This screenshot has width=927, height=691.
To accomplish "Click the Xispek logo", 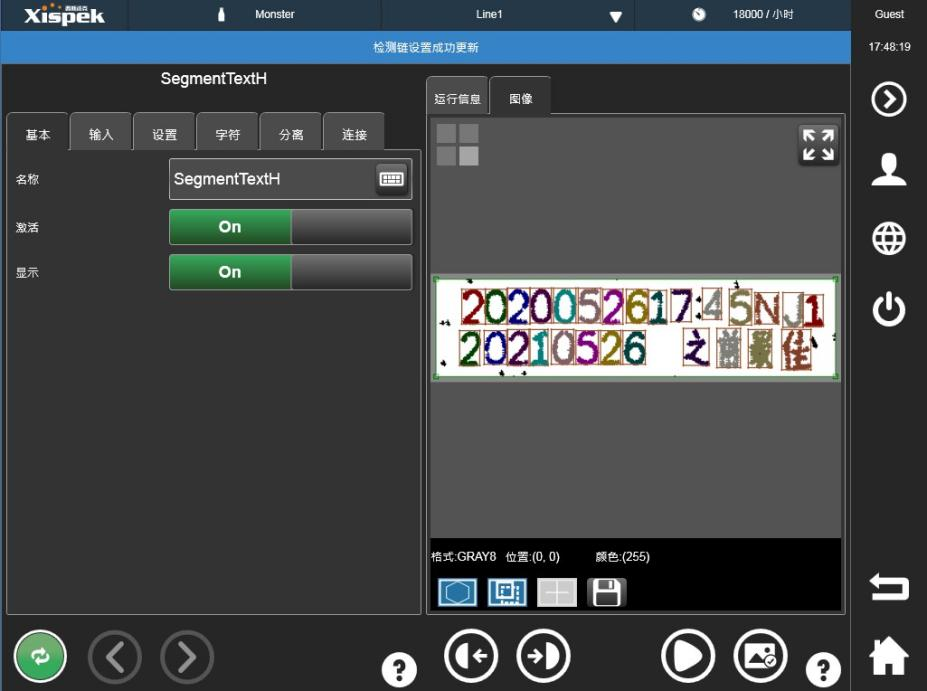I will [64, 14].
